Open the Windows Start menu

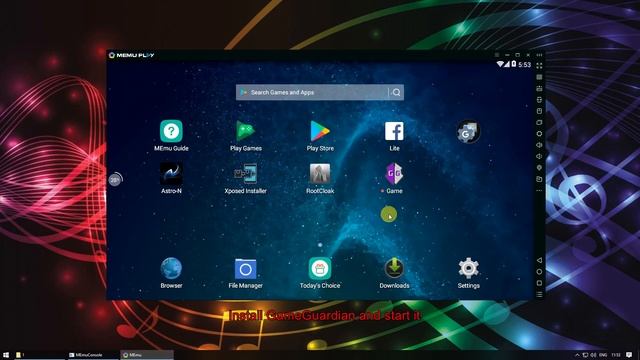click(6, 355)
